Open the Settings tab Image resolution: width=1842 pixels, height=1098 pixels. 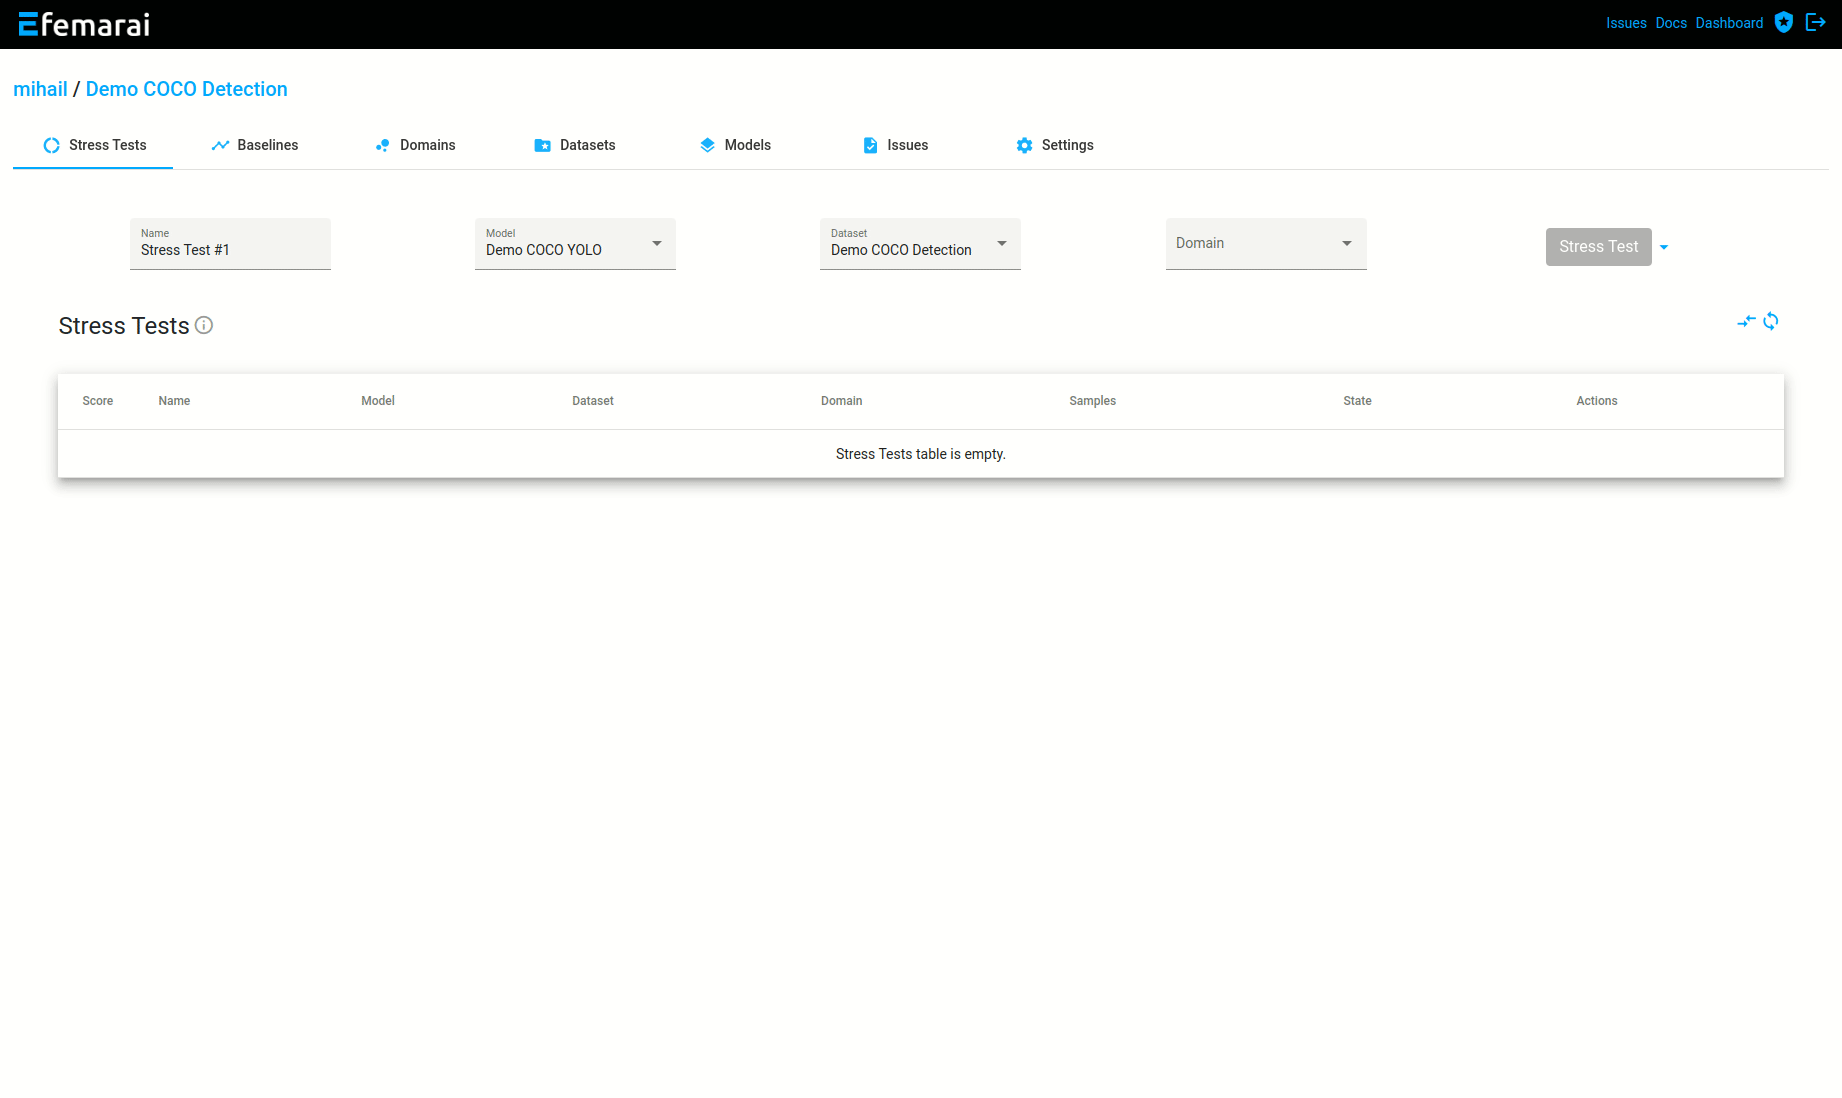1055,145
